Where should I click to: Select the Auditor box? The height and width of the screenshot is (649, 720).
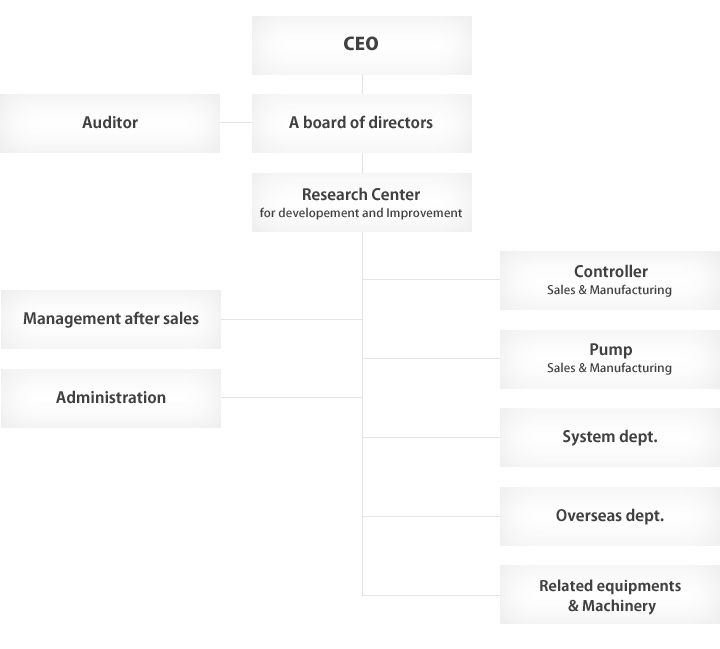tap(110, 124)
